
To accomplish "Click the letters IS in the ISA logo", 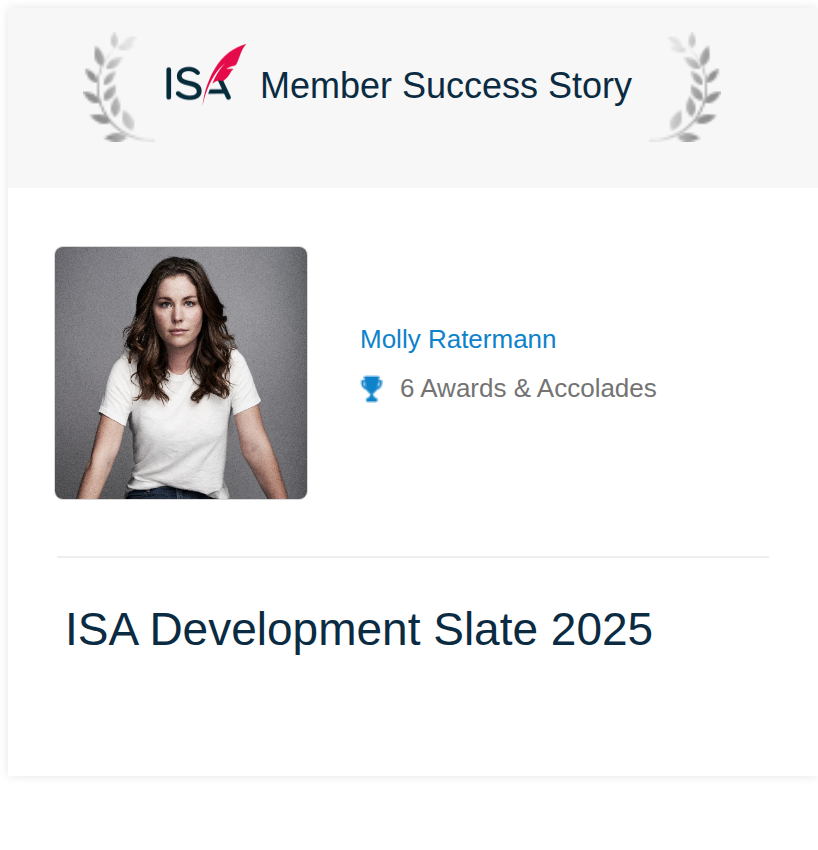I will [183, 83].
